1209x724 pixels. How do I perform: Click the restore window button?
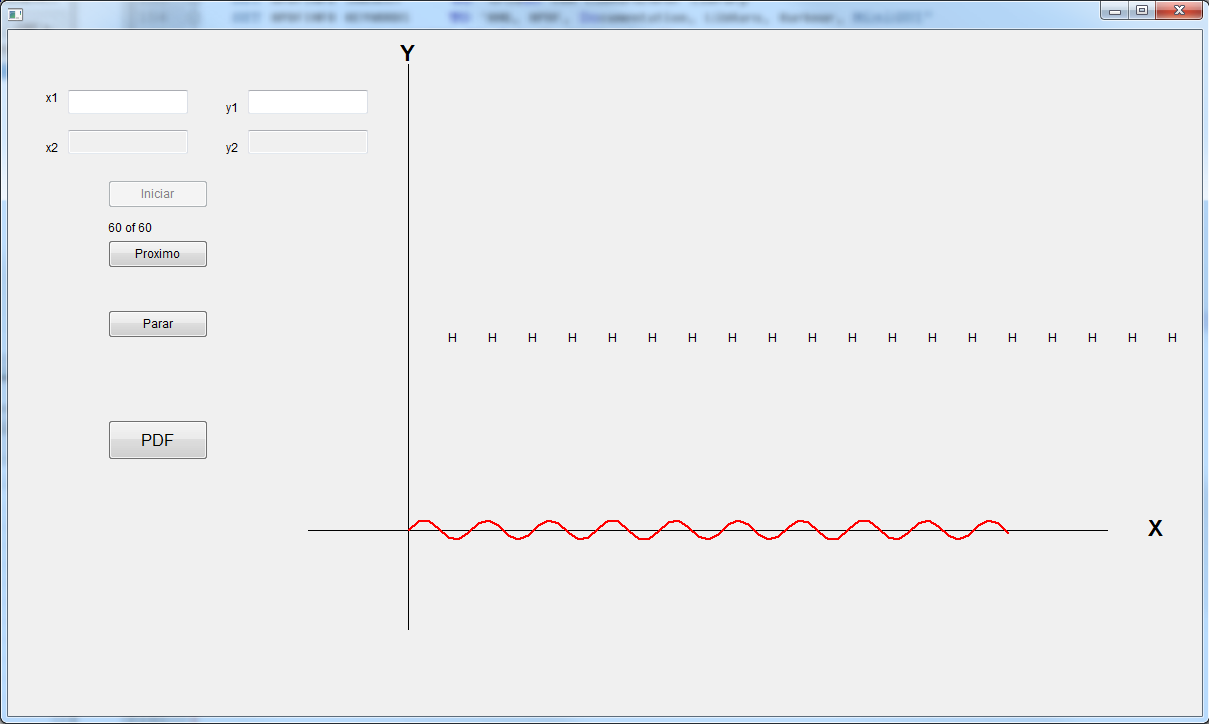1141,11
